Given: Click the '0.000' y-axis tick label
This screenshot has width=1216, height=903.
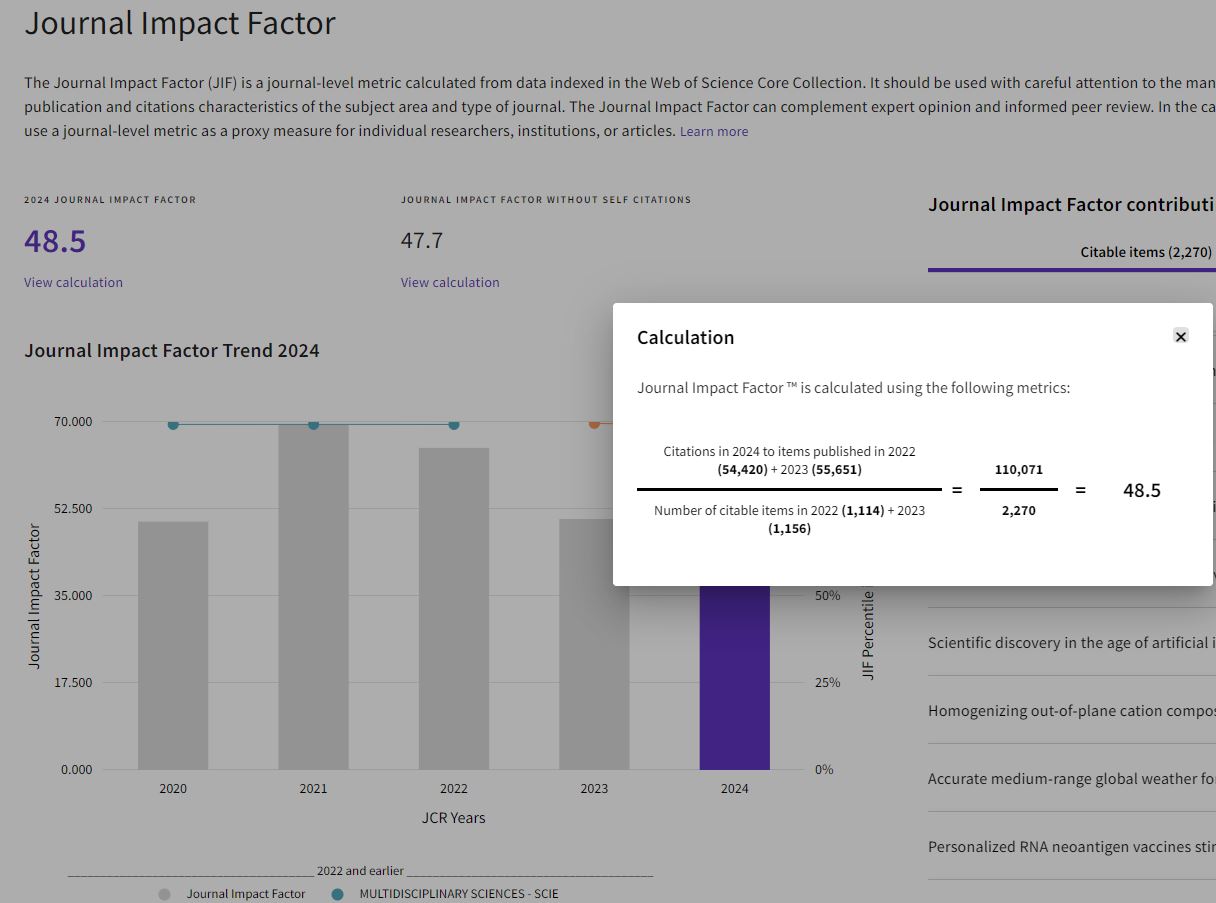Looking at the screenshot, I should coord(77,770).
